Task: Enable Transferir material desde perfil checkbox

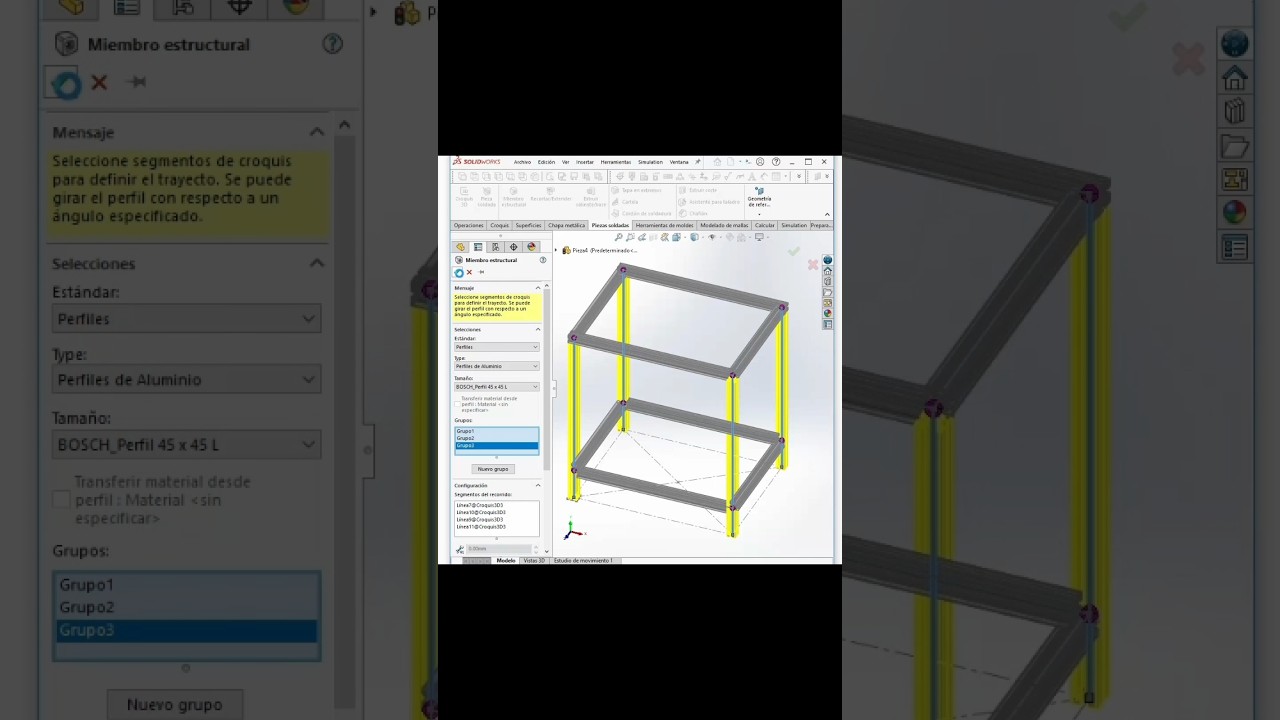Action: pyautogui.click(x=457, y=404)
